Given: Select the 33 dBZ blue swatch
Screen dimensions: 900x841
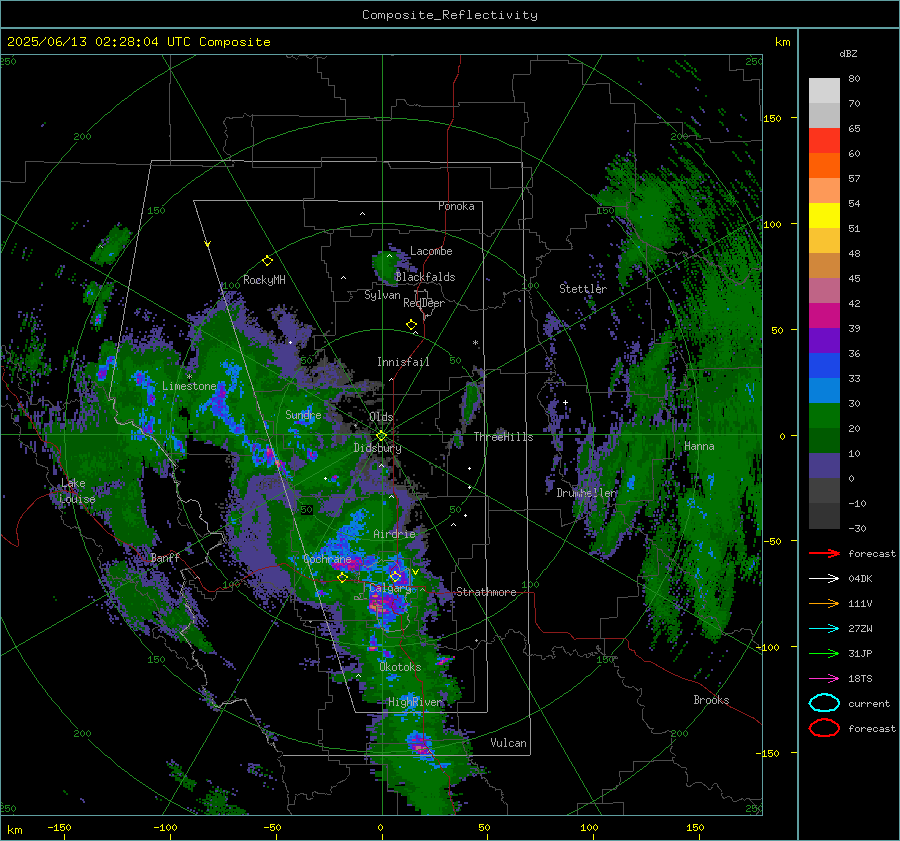Looking at the screenshot, I should pos(824,365).
